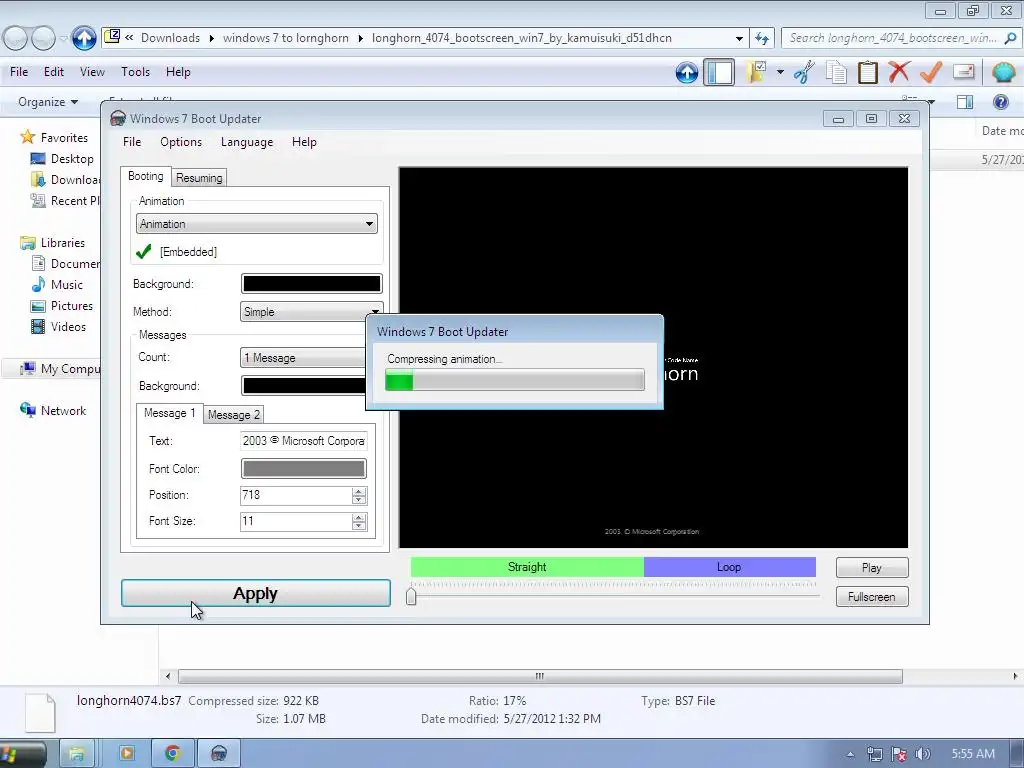Click the preview pane icon in Explorer
Screen dimensions: 1024x768
coord(965,102)
